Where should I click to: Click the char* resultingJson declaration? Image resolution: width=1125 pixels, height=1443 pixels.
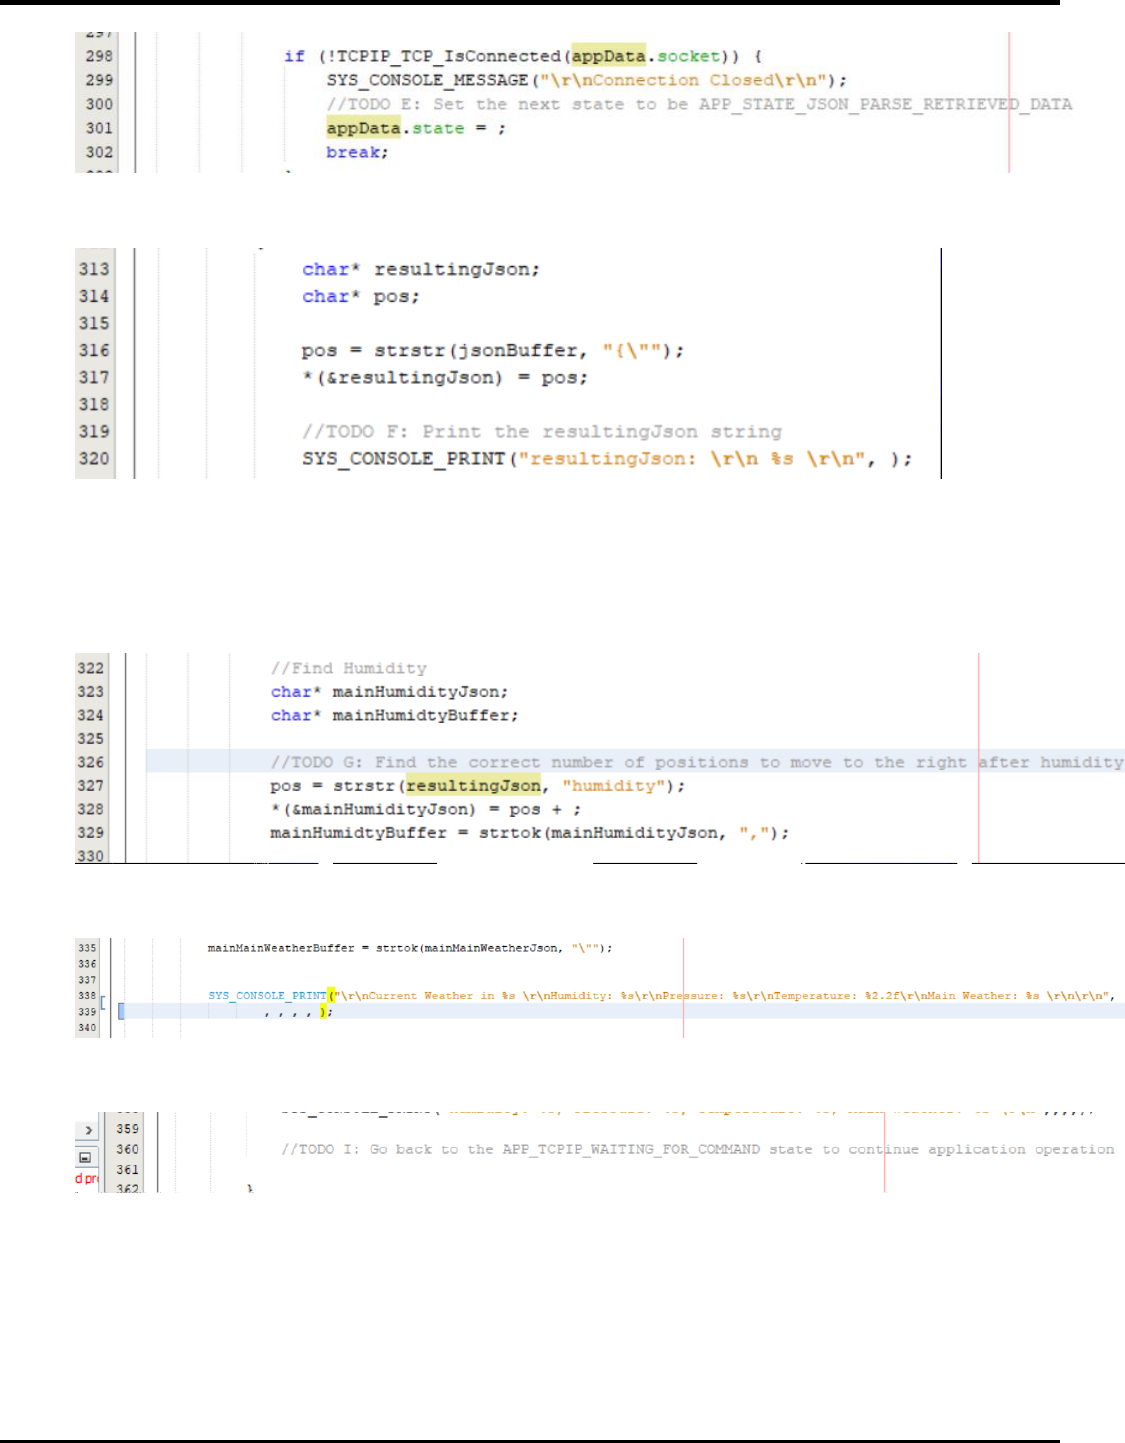pyautogui.click(x=421, y=269)
